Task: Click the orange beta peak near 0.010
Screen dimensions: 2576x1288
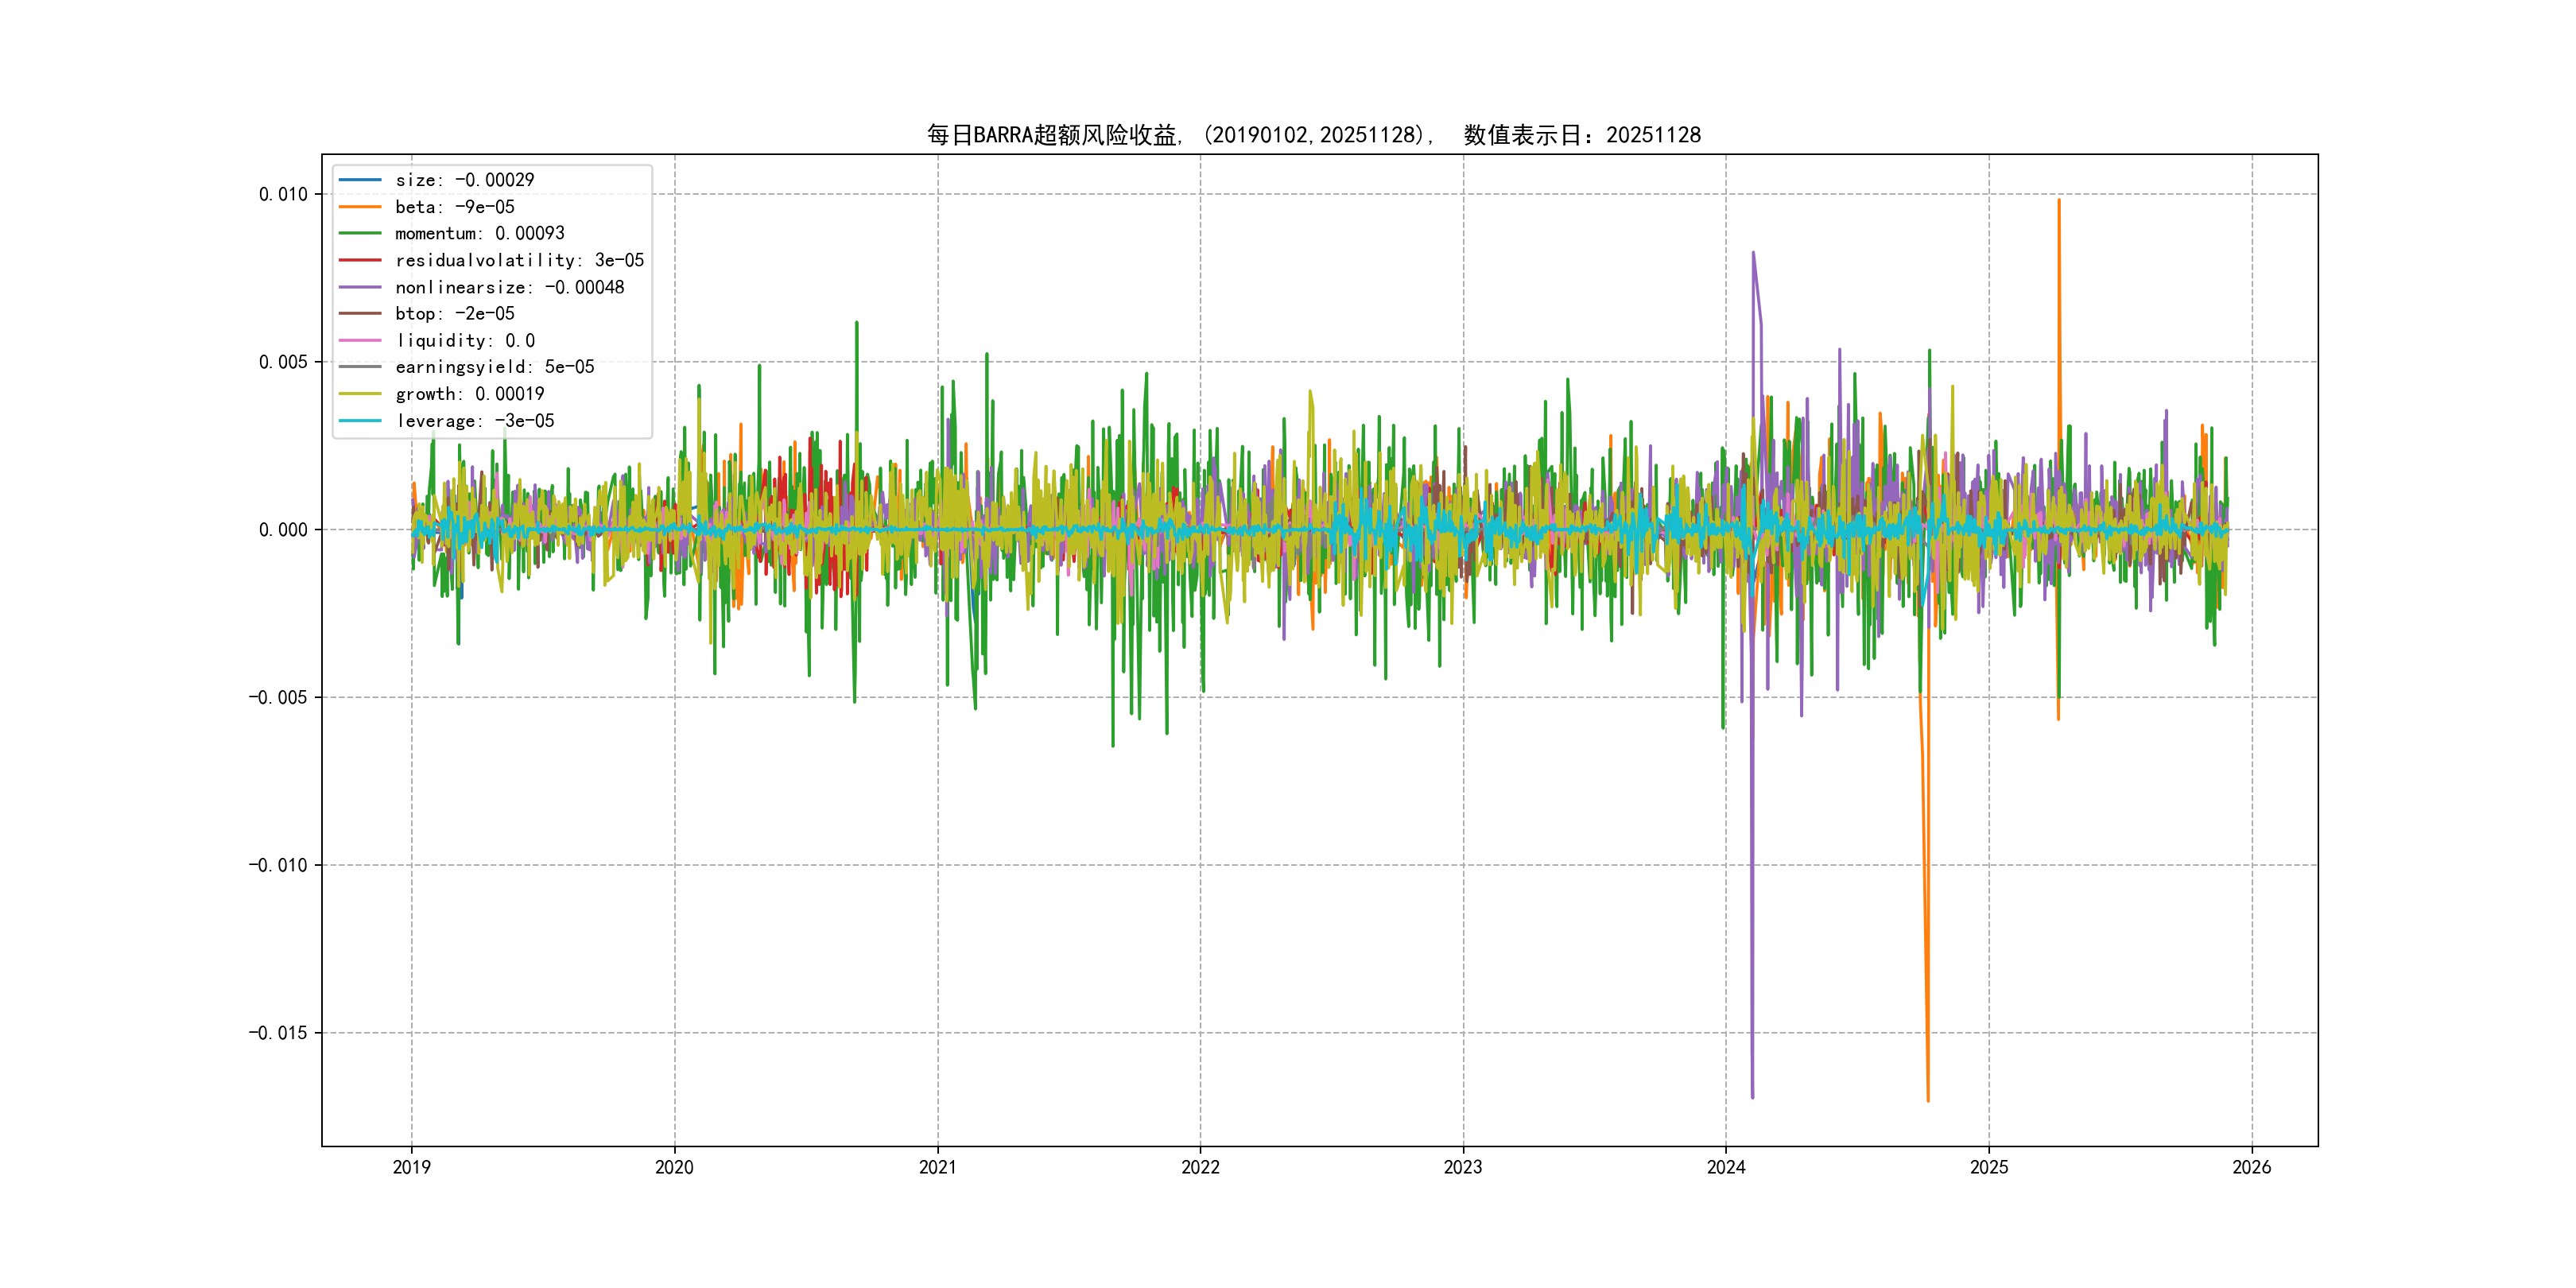Action: pyautogui.click(x=2058, y=201)
